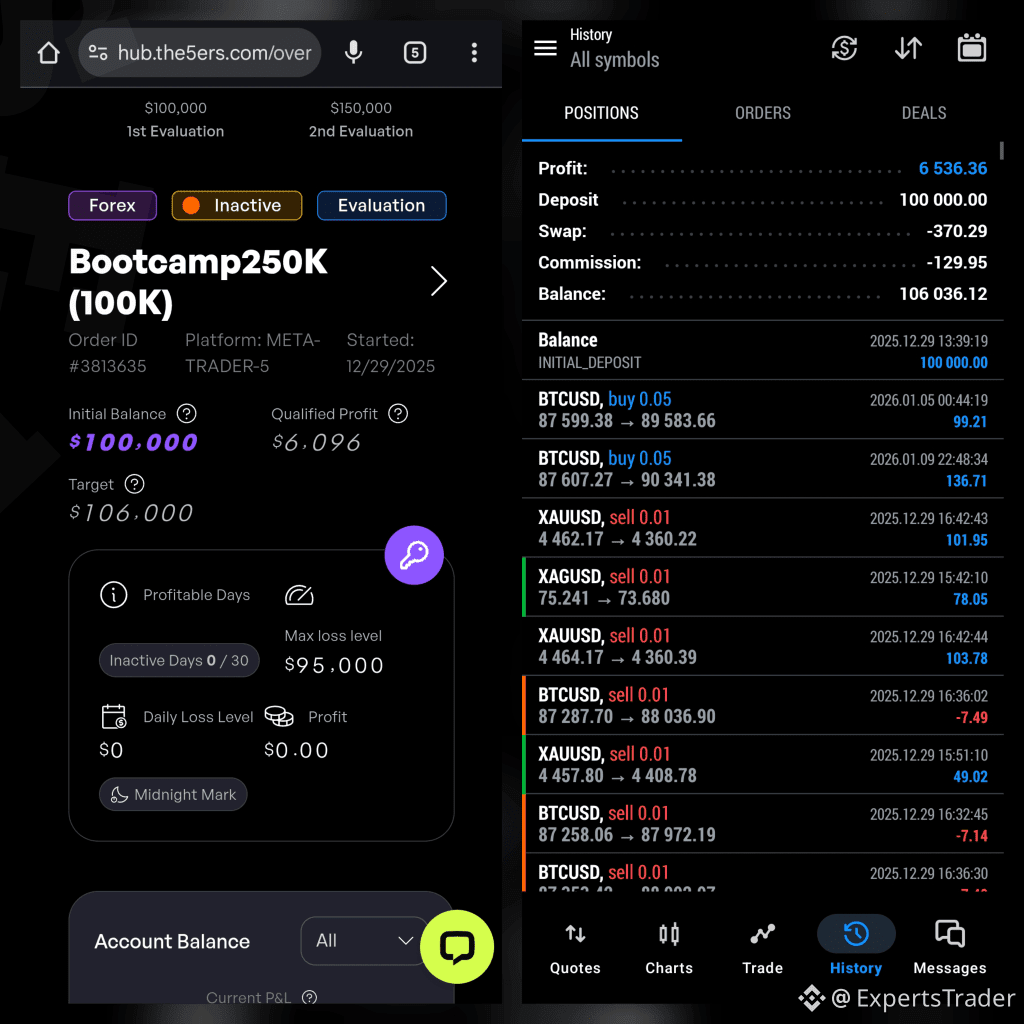Open BTCUSD buy 0.05 row with profit 99.21
Viewport: 1024px width, 1024px height.
763,409
